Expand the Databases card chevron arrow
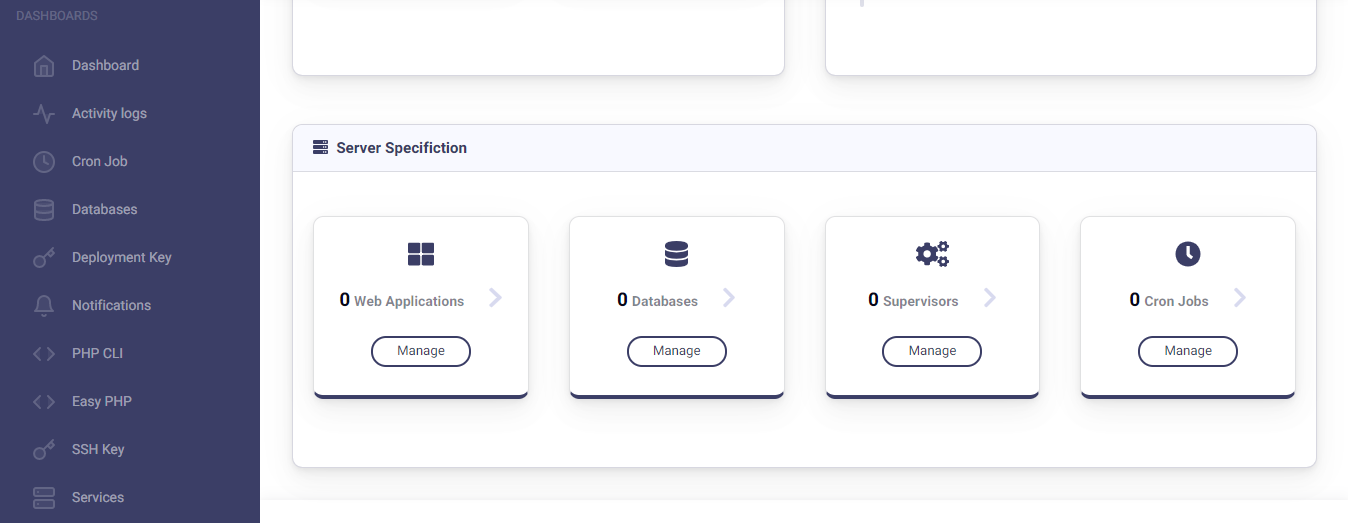Viewport: 1348px width, 523px height. (x=729, y=297)
